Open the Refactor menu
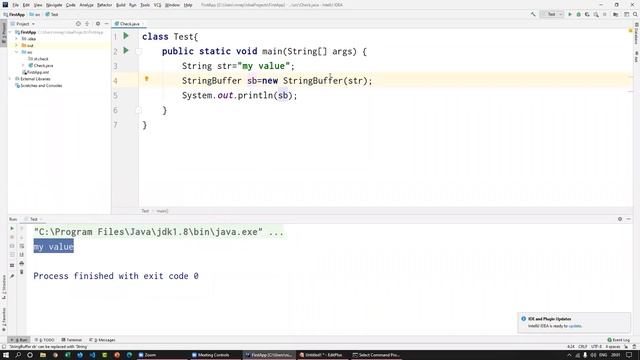Viewport: 640px width, 360px height. [104, 5]
